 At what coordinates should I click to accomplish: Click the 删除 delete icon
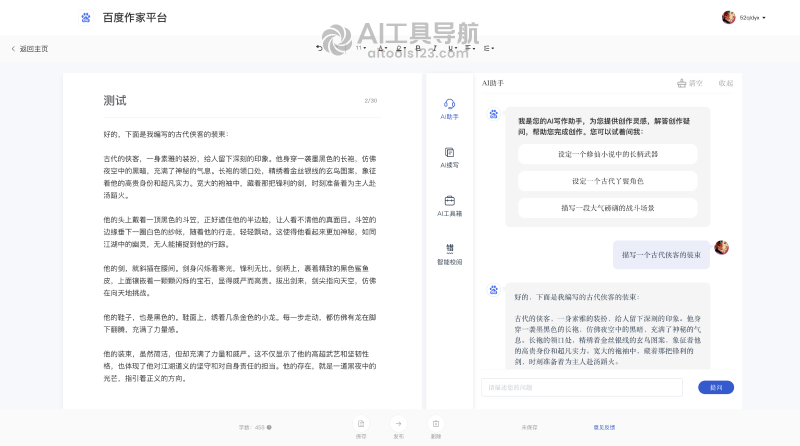coord(436,424)
